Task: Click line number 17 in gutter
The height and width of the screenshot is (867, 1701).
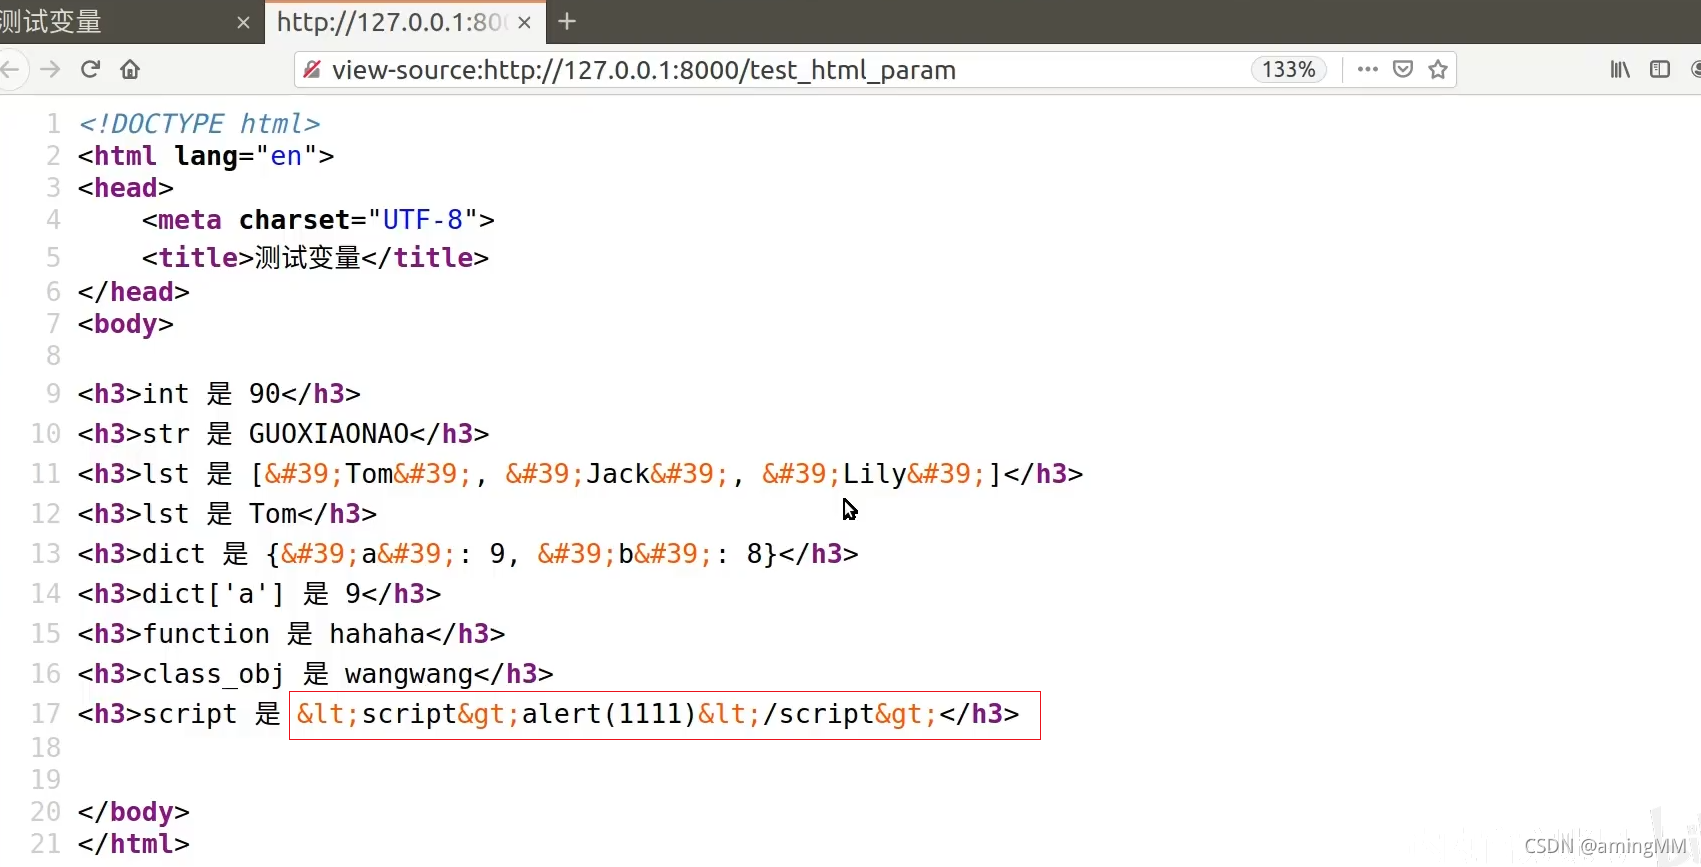Action: point(46,714)
